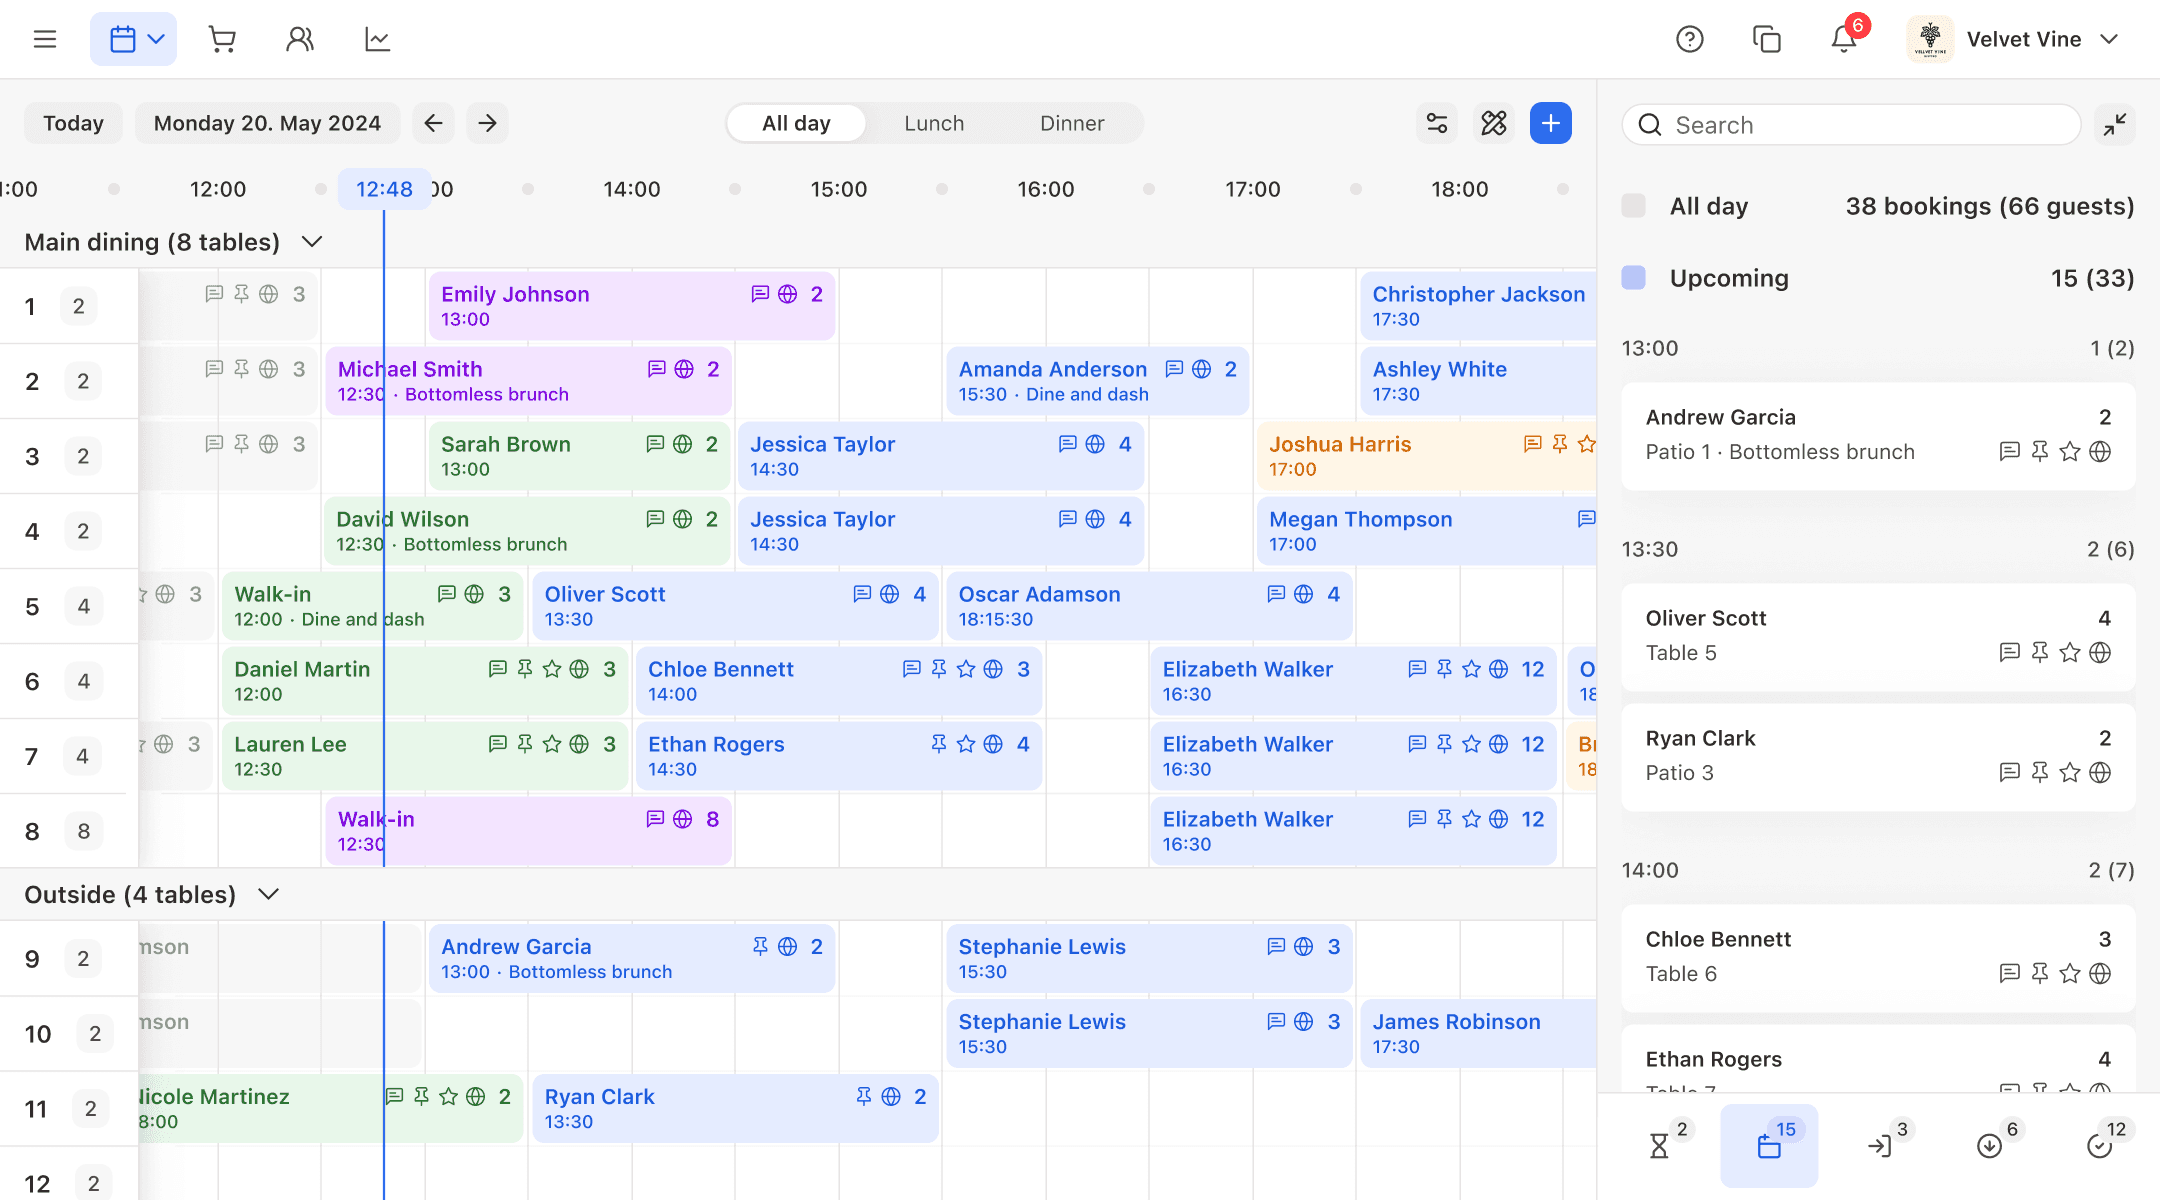
Task: Click the help question mark icon
Action: click(1689, 39)
